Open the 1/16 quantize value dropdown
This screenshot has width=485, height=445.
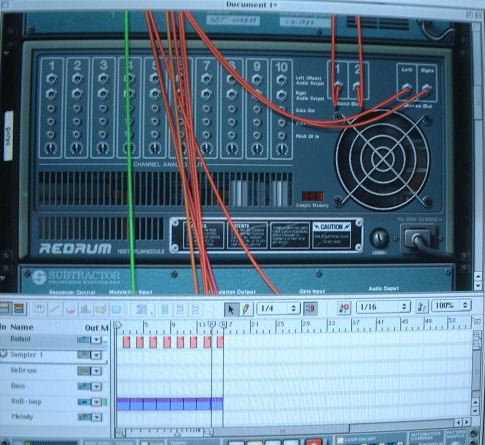coord(383,307)
